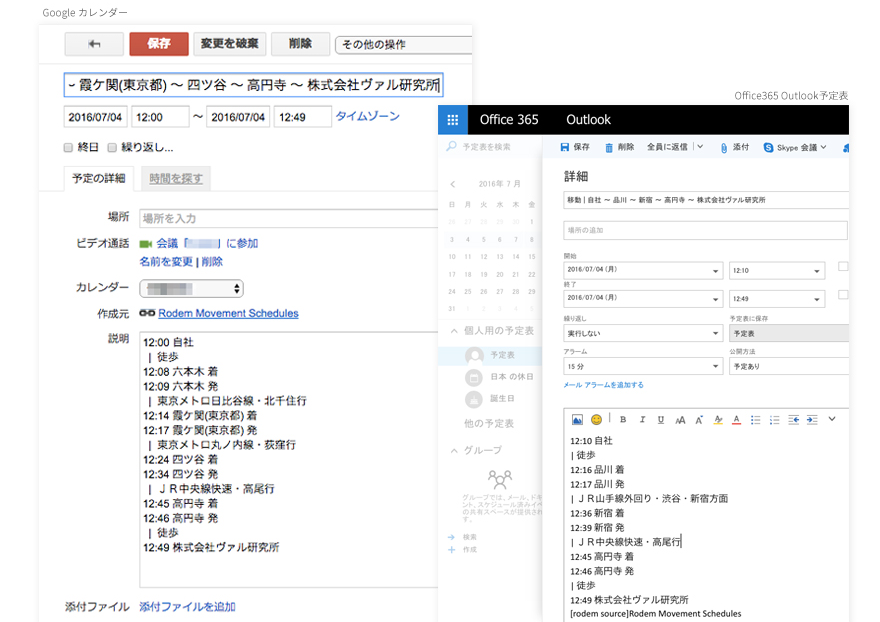Open the 繰り返し 実行しない dropdown
This screenshot has width=880, height=622.
[x=643, y=333]
